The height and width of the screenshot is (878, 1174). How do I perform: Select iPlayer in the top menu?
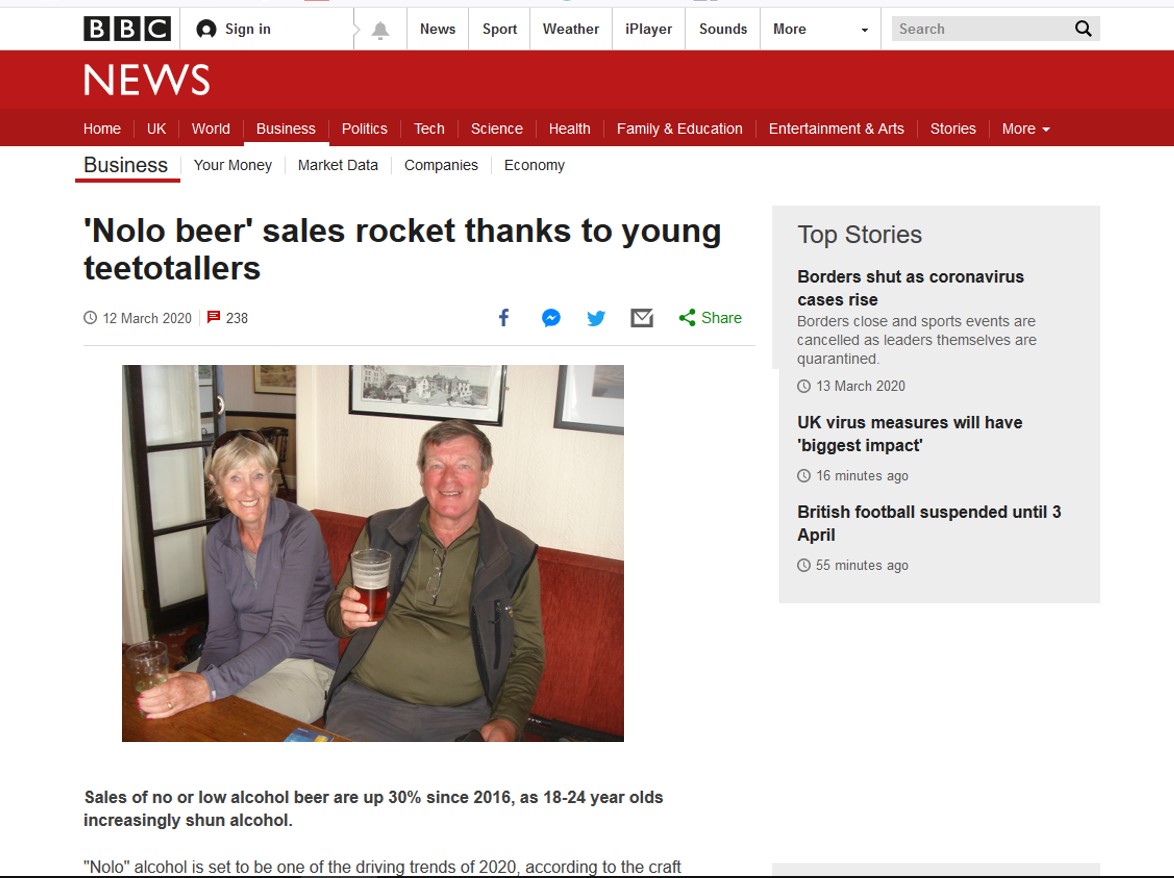pos(648,29)
